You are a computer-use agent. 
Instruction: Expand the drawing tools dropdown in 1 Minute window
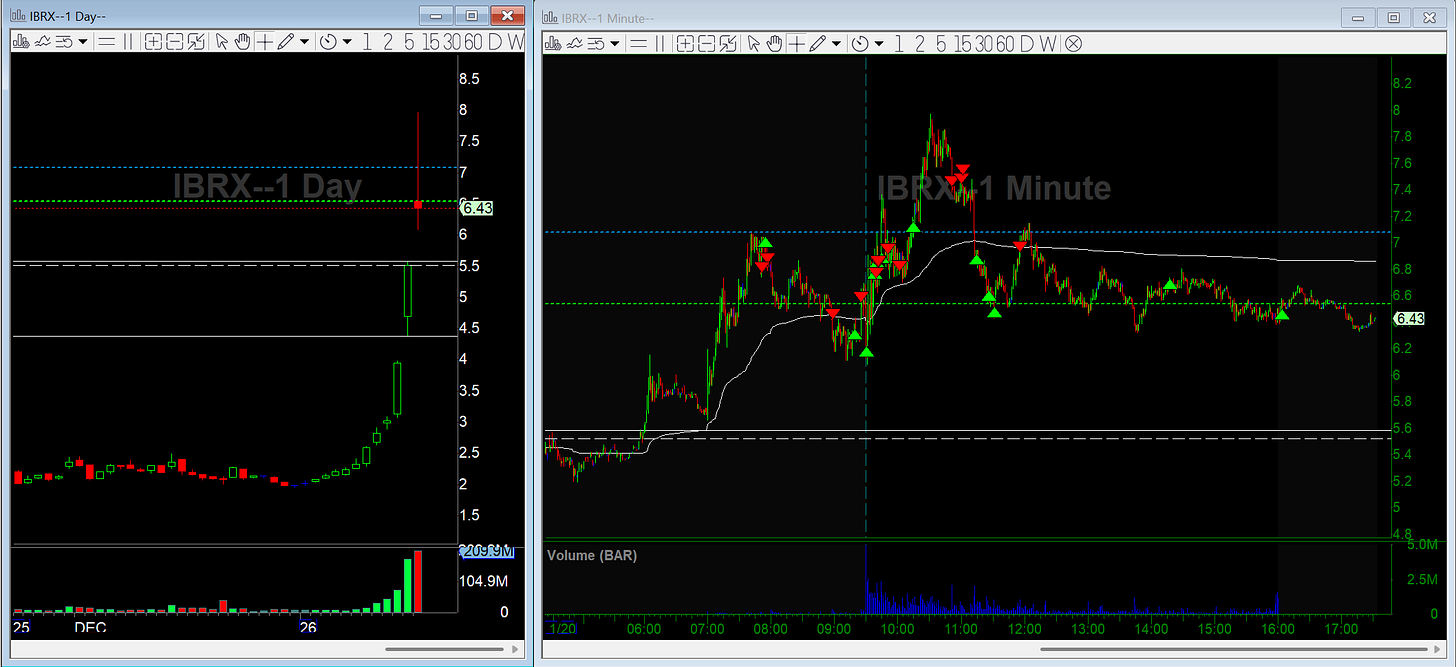[836, 43]
